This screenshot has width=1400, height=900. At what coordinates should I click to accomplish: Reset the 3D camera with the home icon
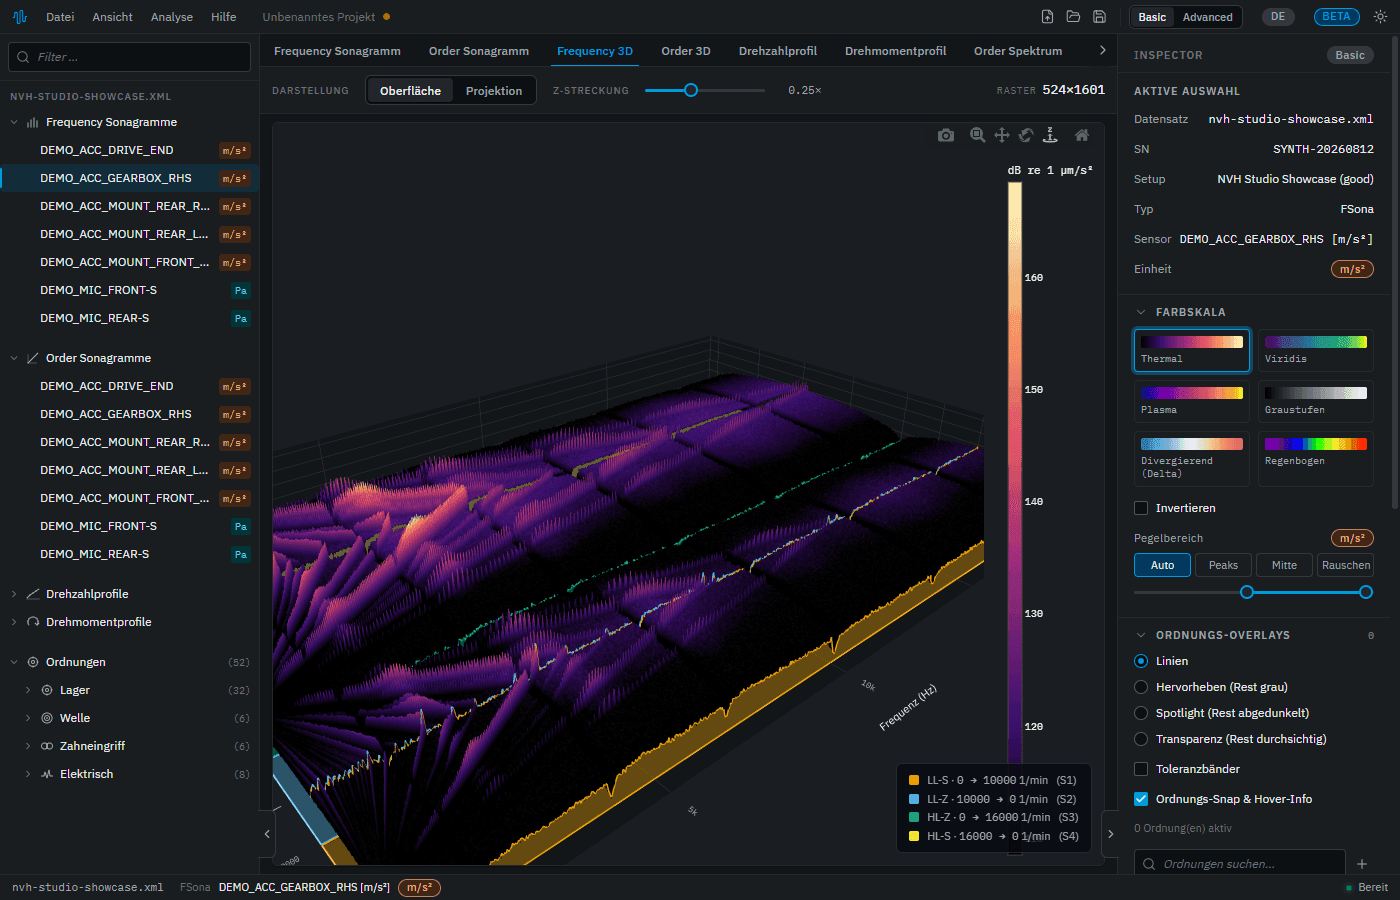pos(1082,135)
